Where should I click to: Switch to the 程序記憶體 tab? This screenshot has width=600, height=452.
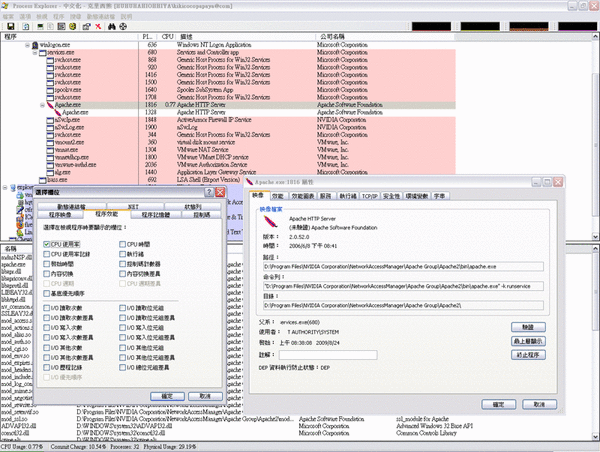click(x=155, y=215)
